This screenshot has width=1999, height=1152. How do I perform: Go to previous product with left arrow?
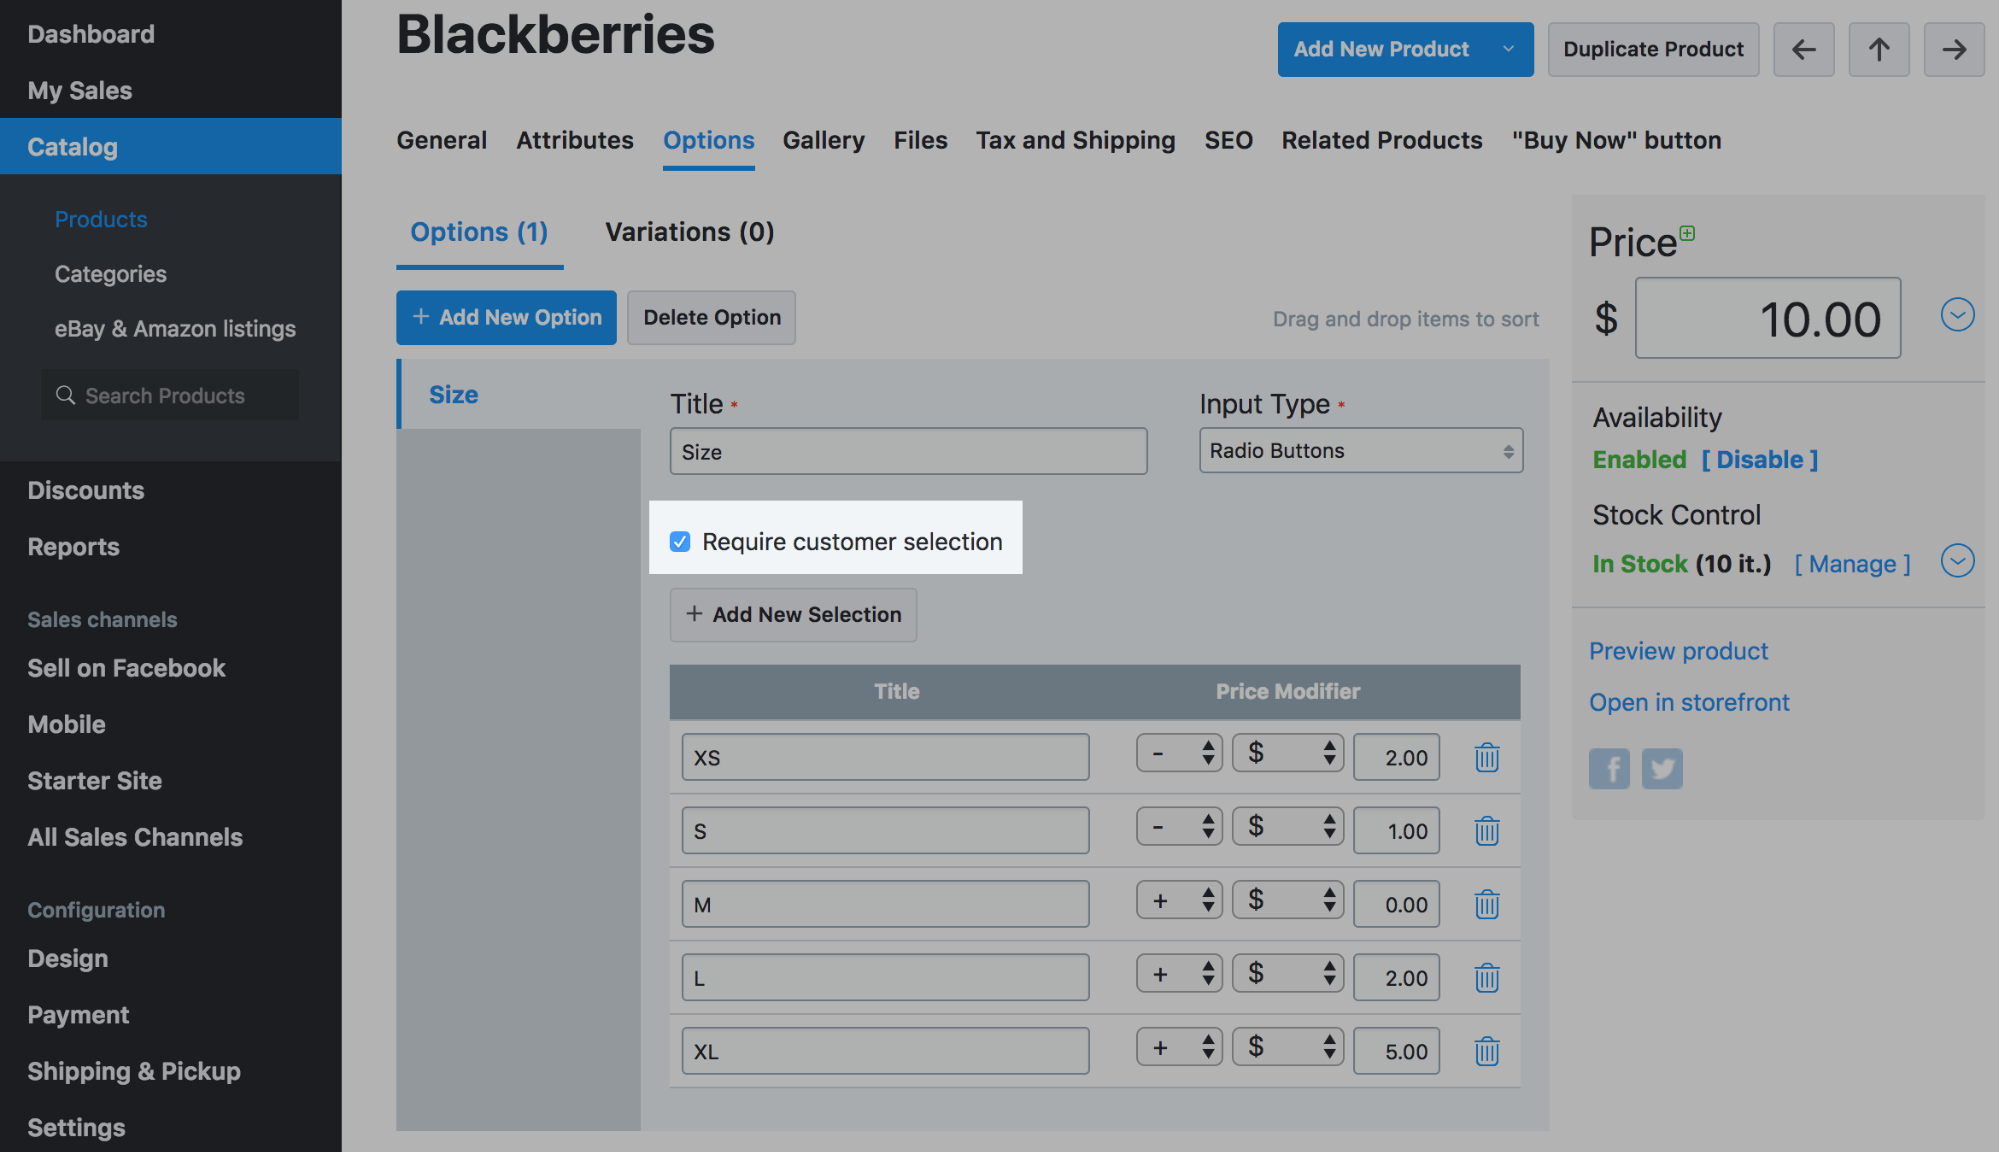point(1803,49)
